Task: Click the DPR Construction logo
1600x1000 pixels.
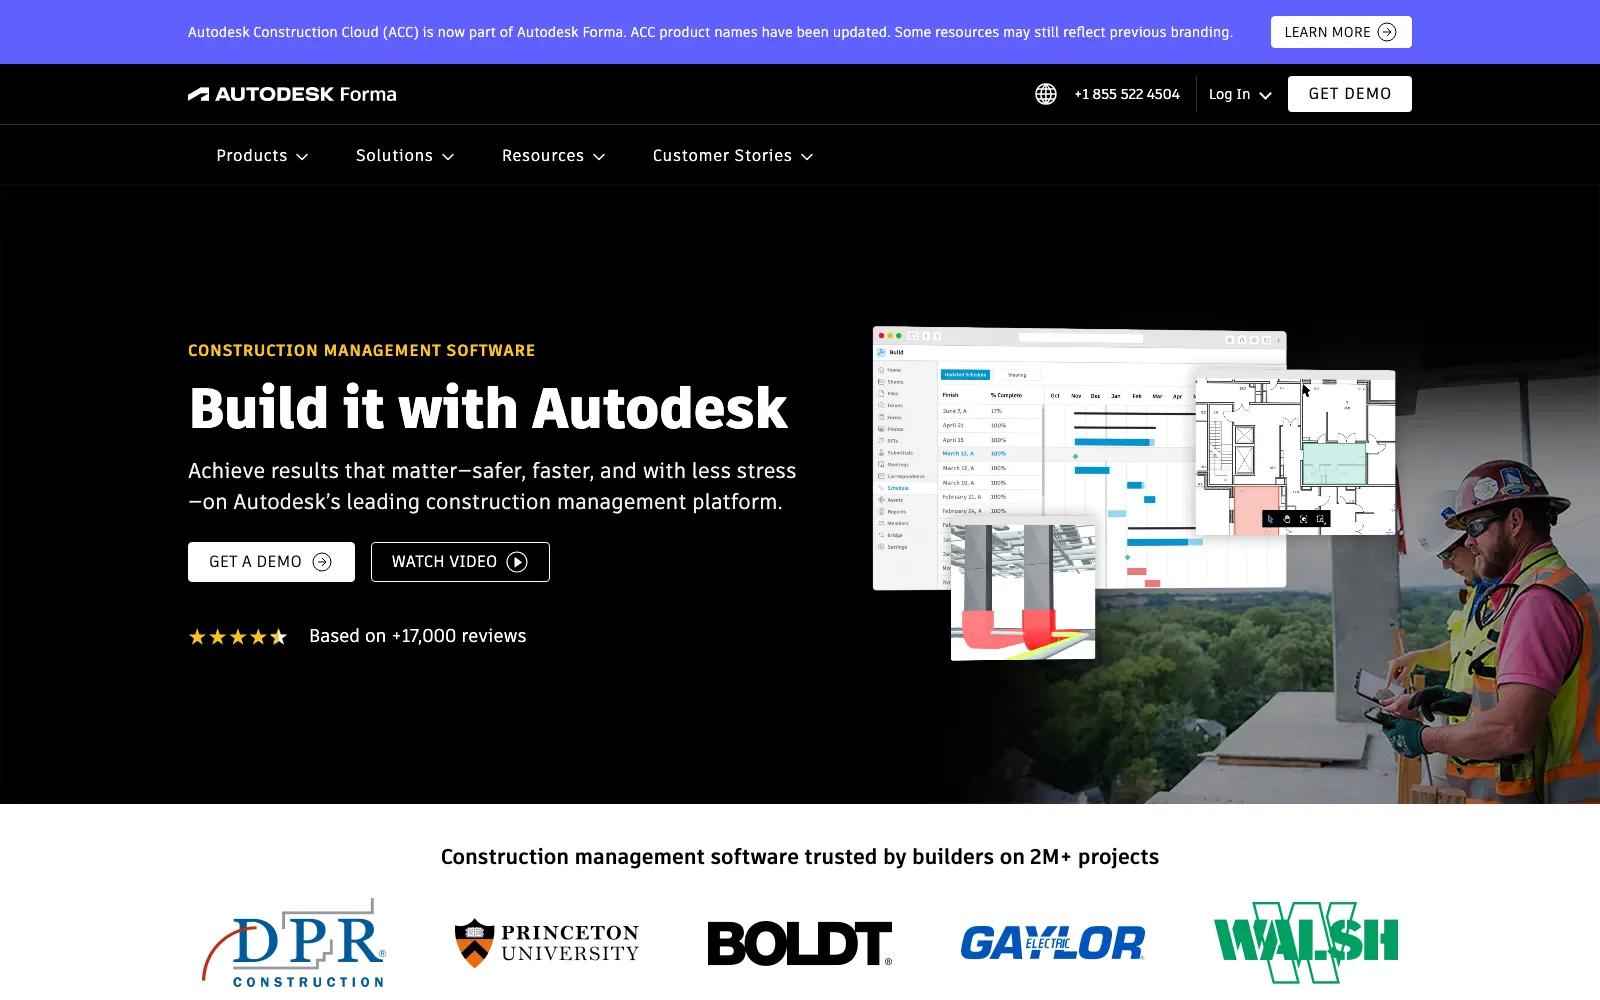Action: (294, 943)
